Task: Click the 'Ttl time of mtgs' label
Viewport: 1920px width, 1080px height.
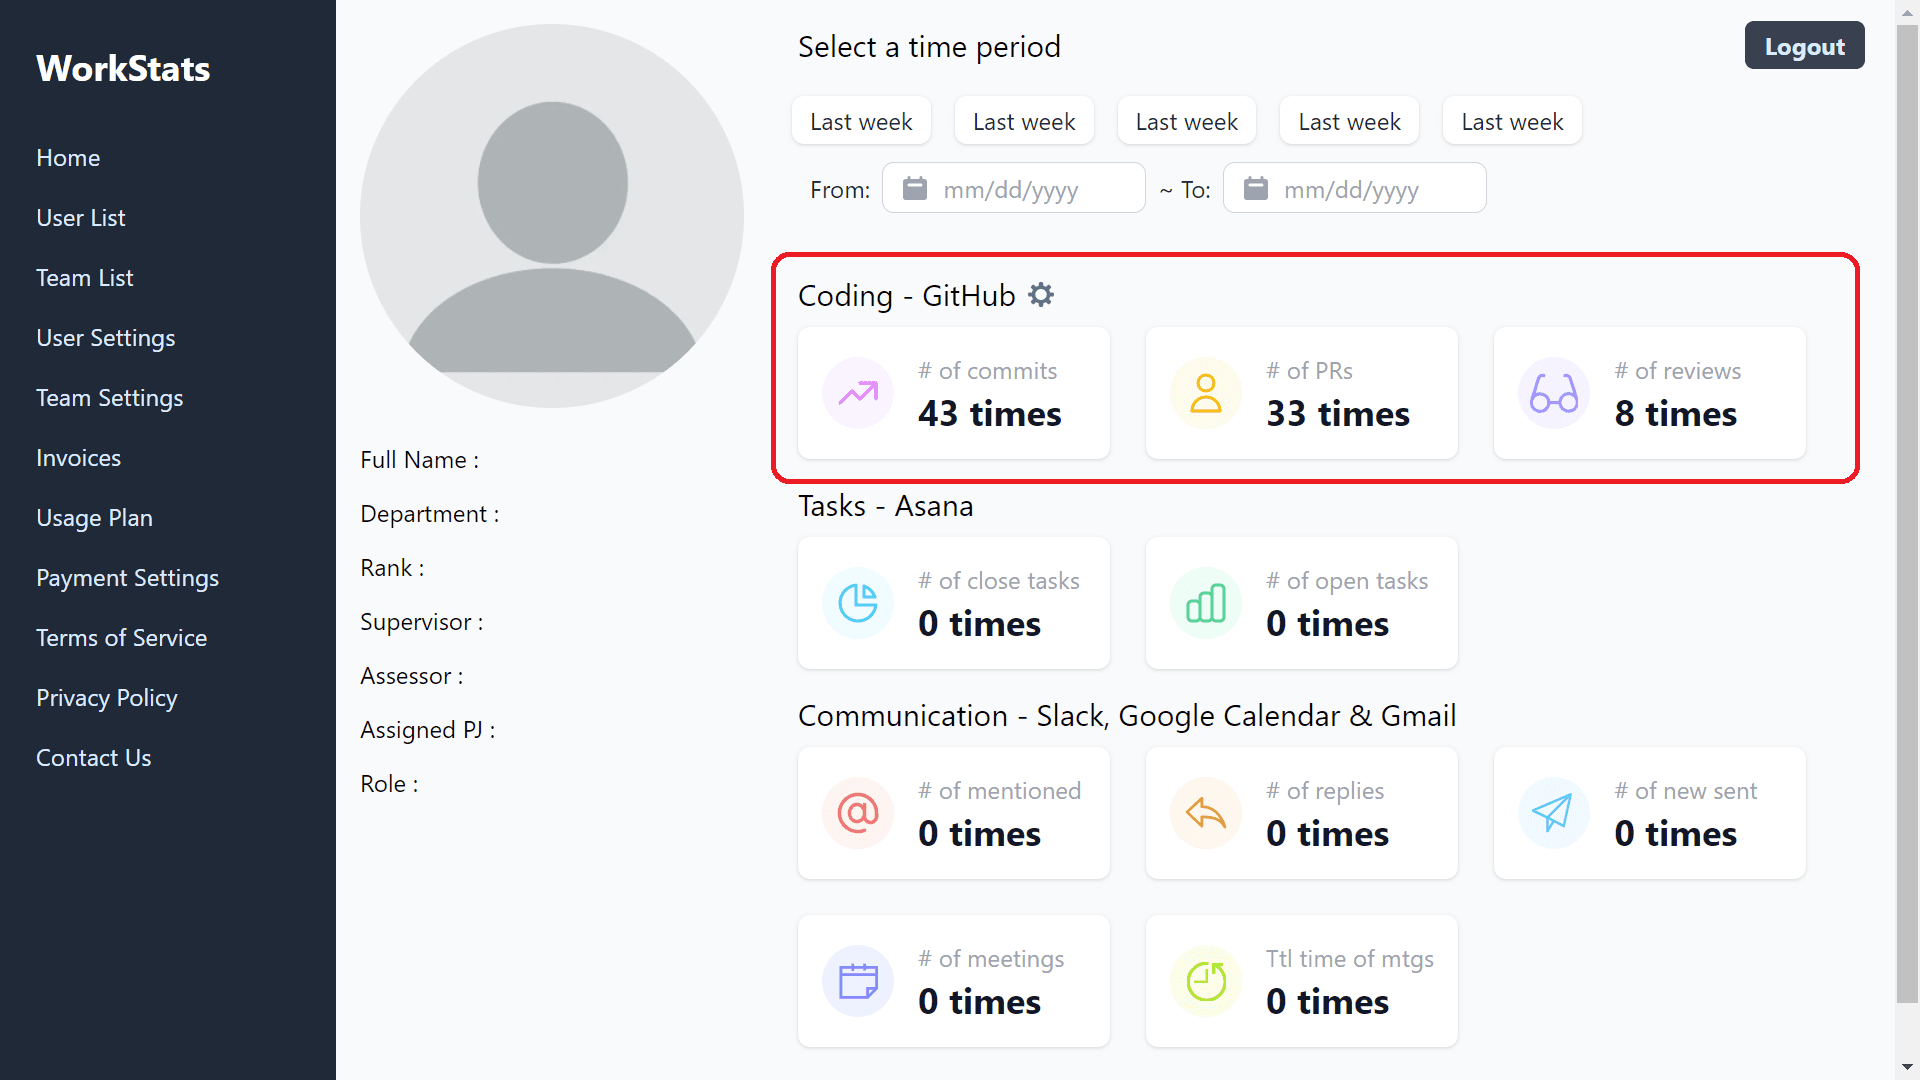Action: (x=1350, y=959)
